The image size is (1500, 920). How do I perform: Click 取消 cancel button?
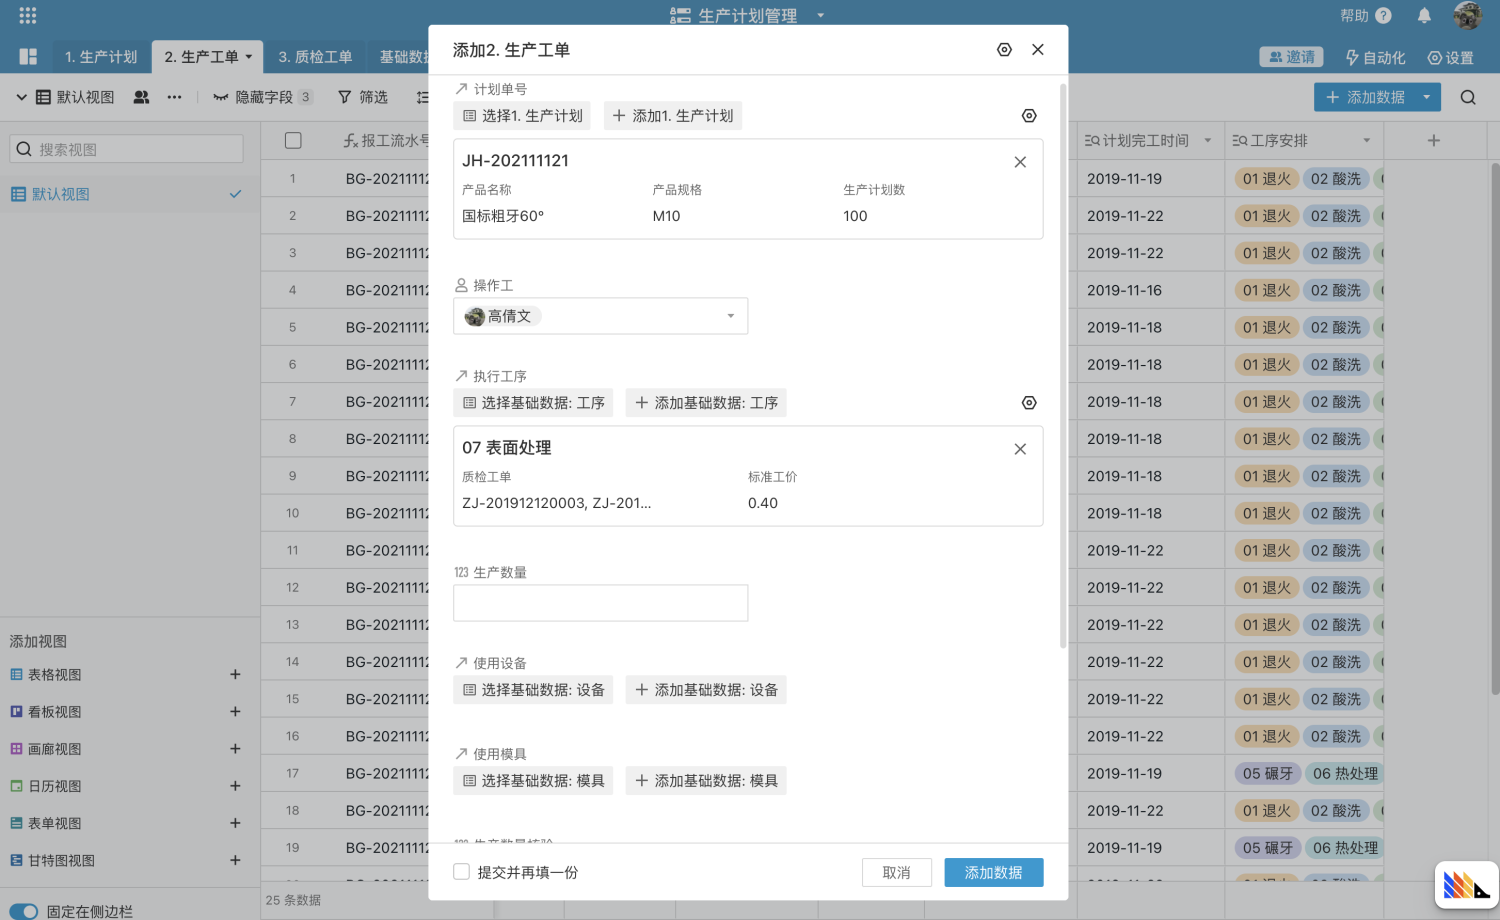pos(897,873)
